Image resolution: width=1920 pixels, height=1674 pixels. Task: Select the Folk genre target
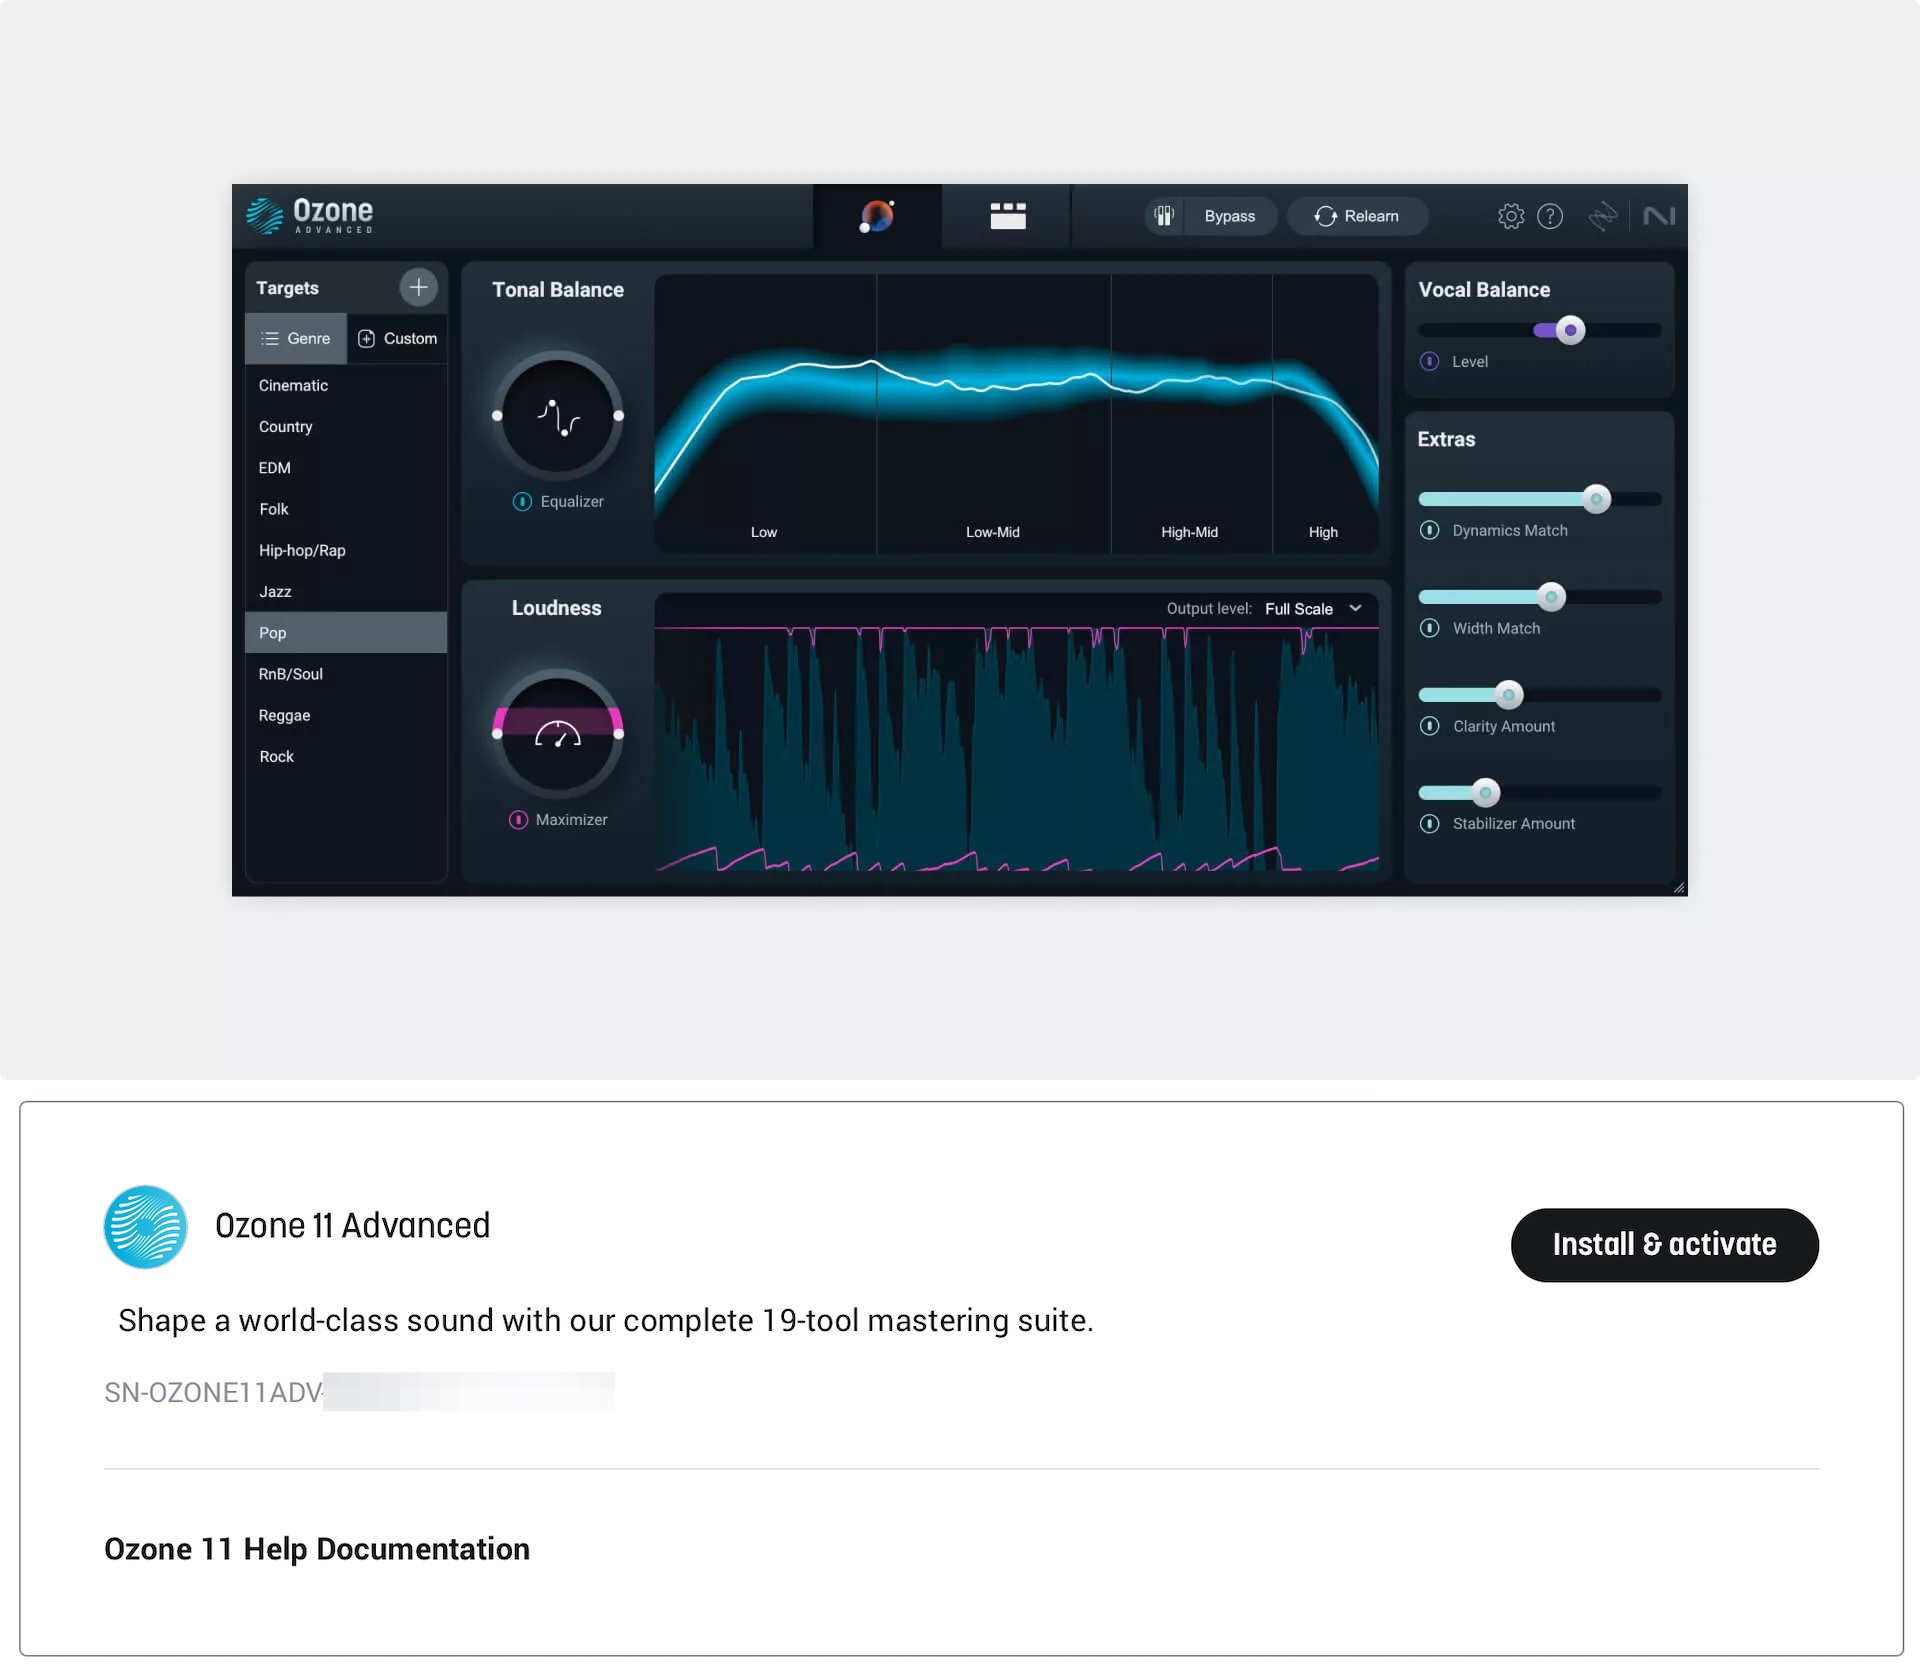(x=346, y=509)
